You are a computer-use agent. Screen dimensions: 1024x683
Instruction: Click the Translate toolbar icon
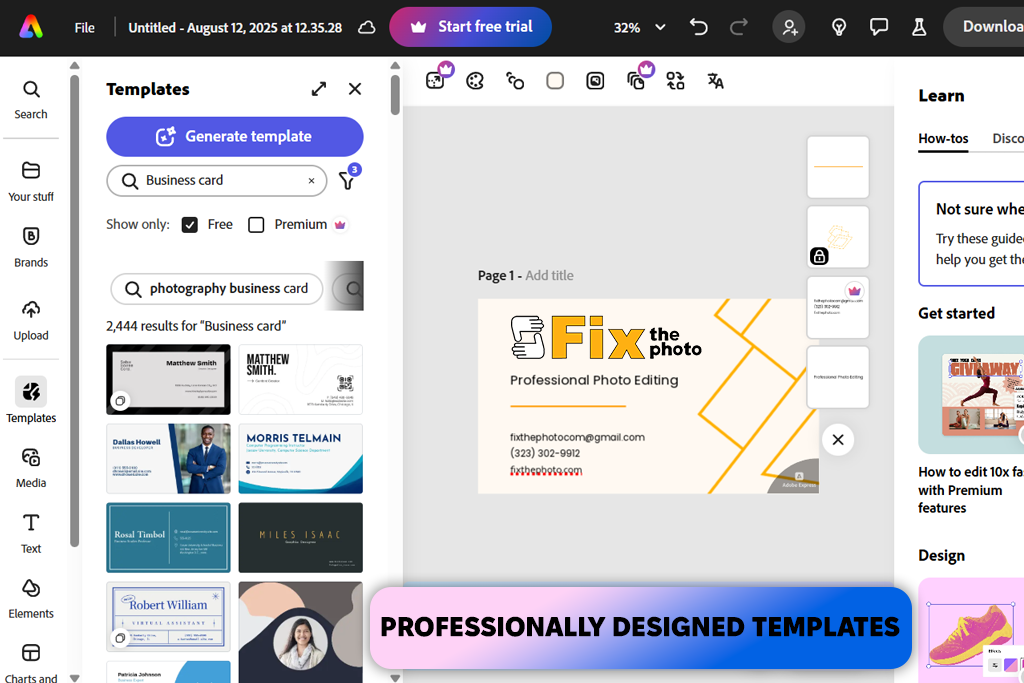click(x=715, y=81)
